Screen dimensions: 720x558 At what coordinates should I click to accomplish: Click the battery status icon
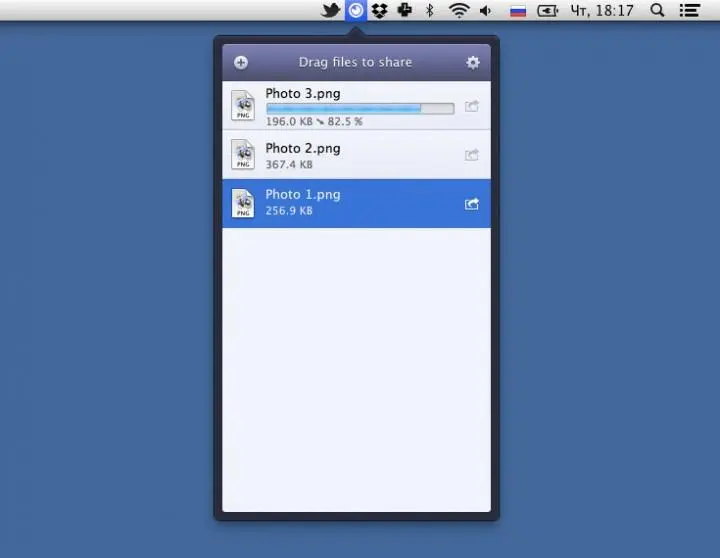click(548, 11)
